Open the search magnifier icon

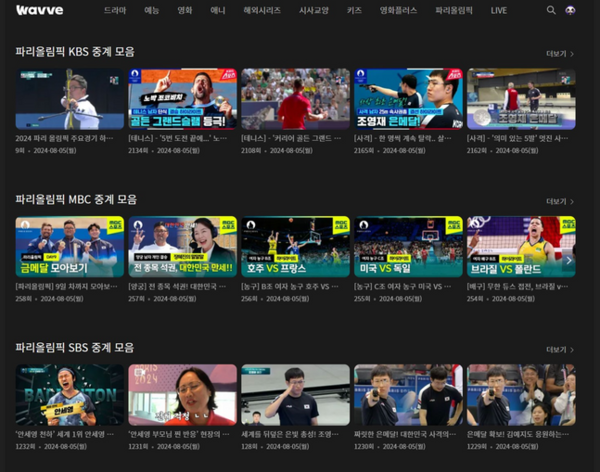[x=551, y=10]
